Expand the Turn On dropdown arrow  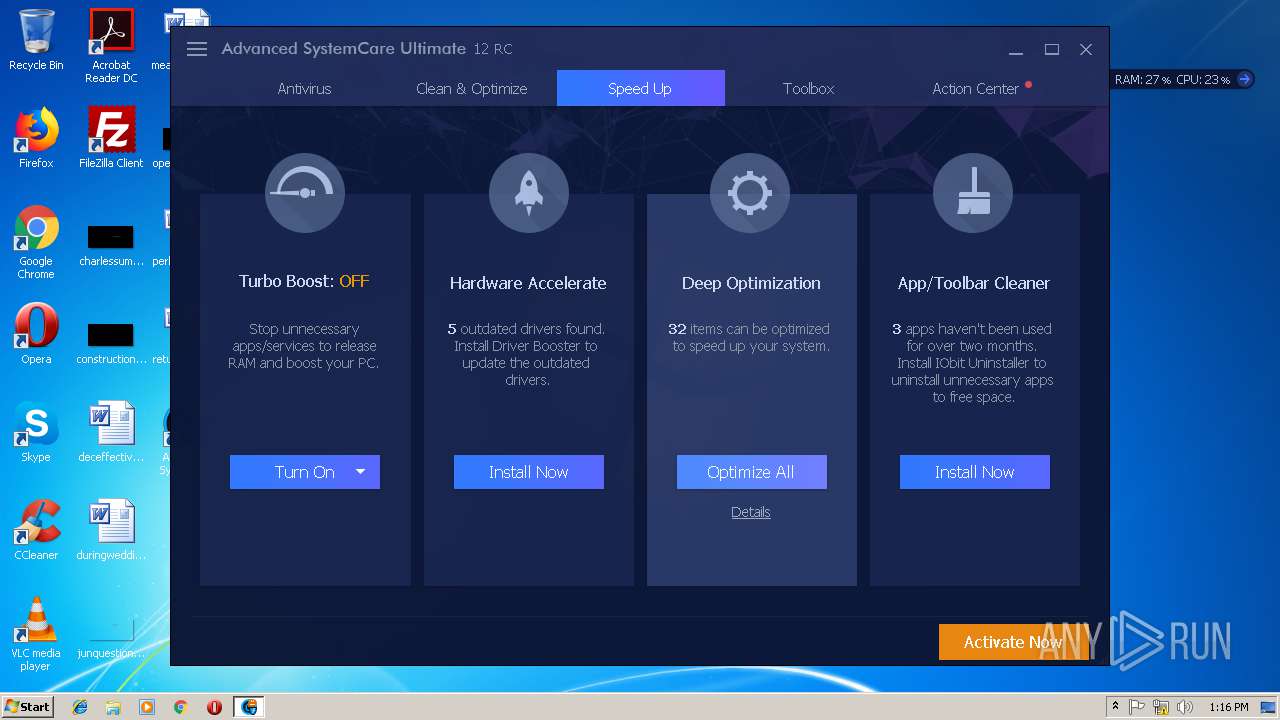tap(361, 472)
